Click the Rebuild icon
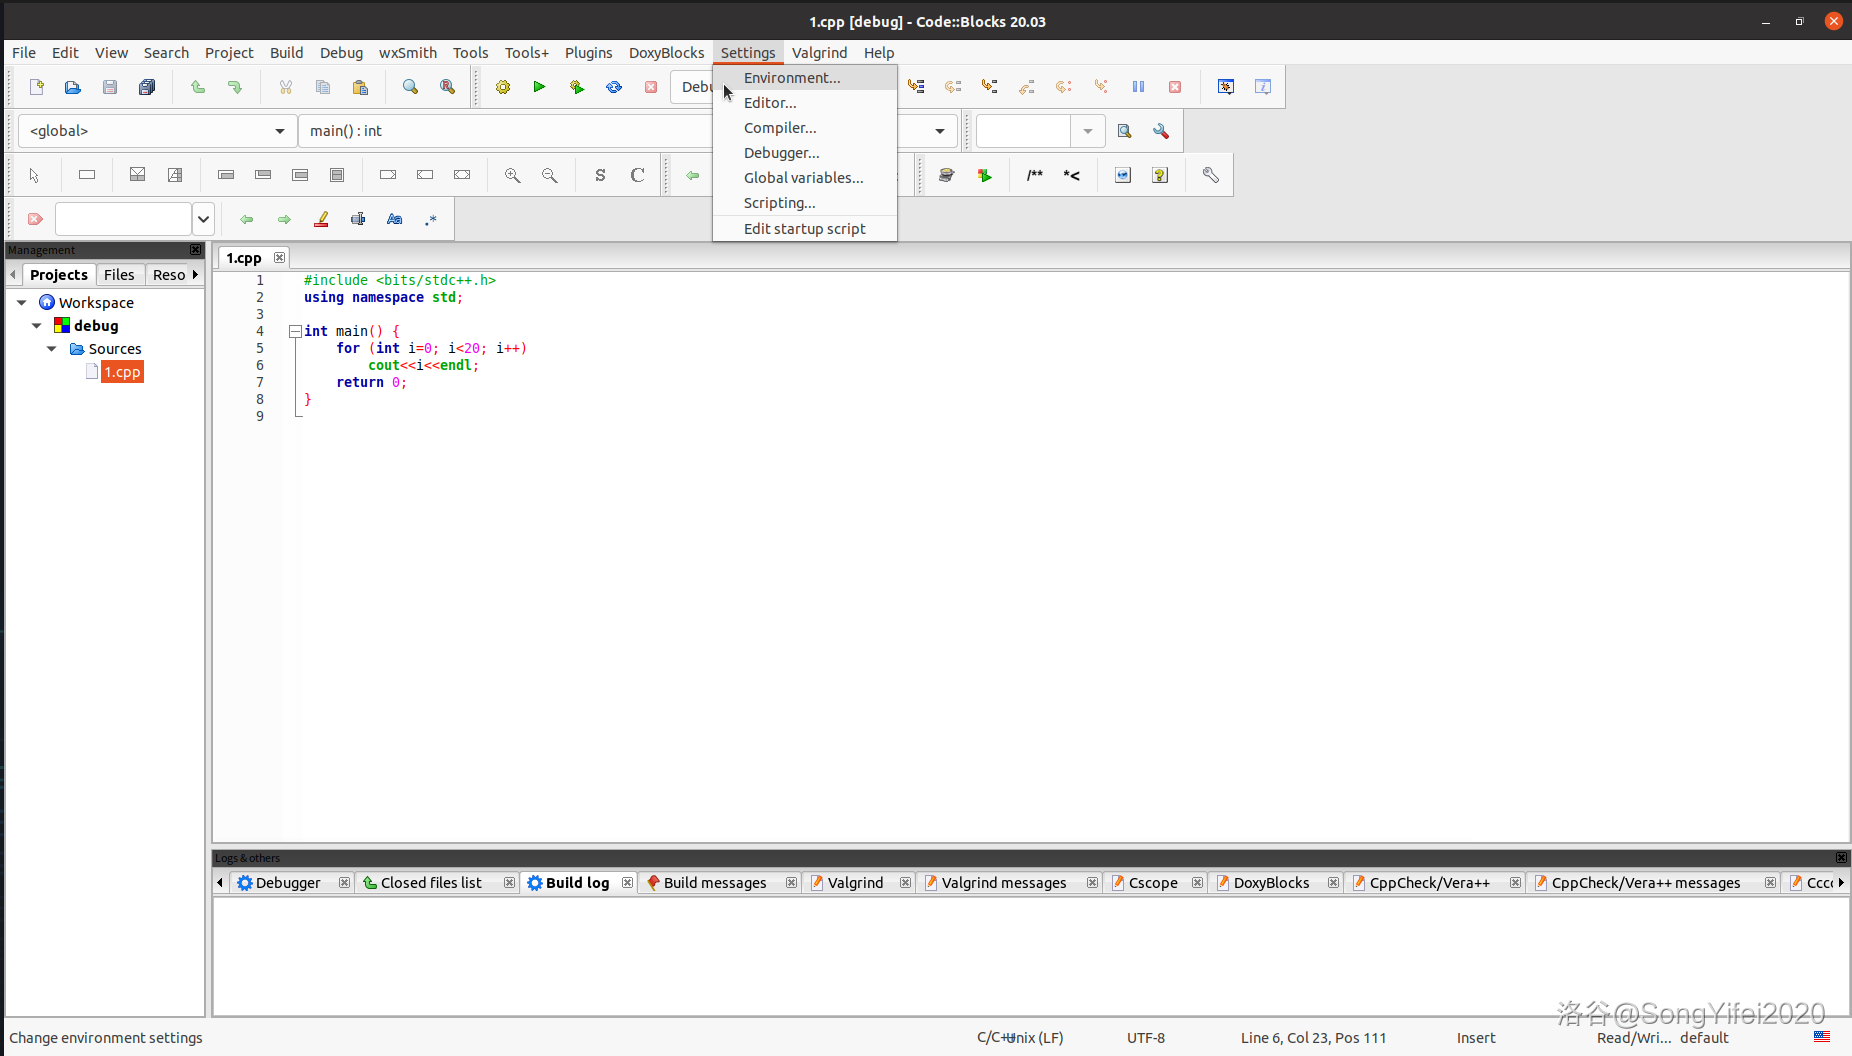 (x=614, y=87)
